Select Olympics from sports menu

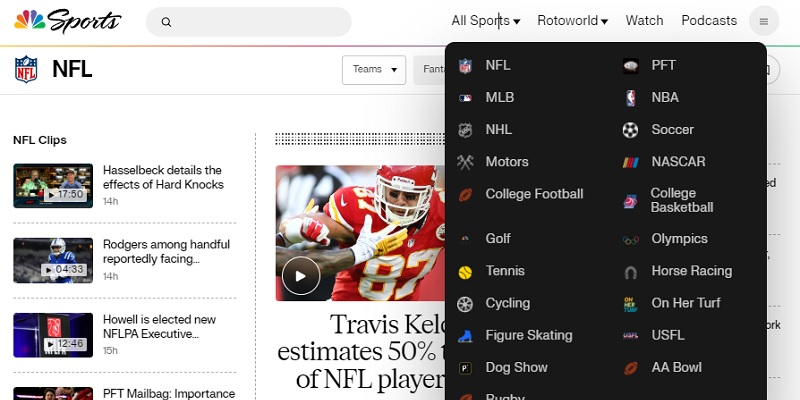coord(679,239)
